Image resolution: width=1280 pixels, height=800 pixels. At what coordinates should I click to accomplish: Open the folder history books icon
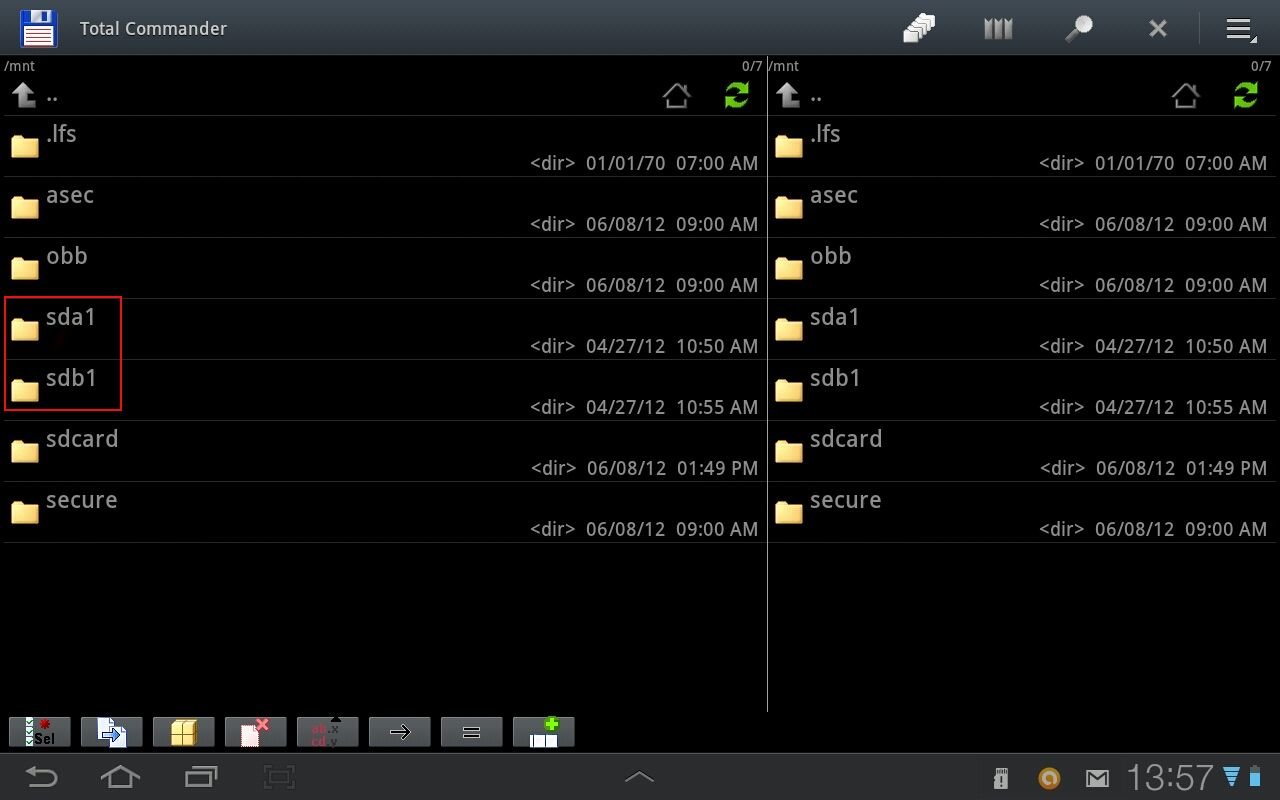click(x=999, y=28)
